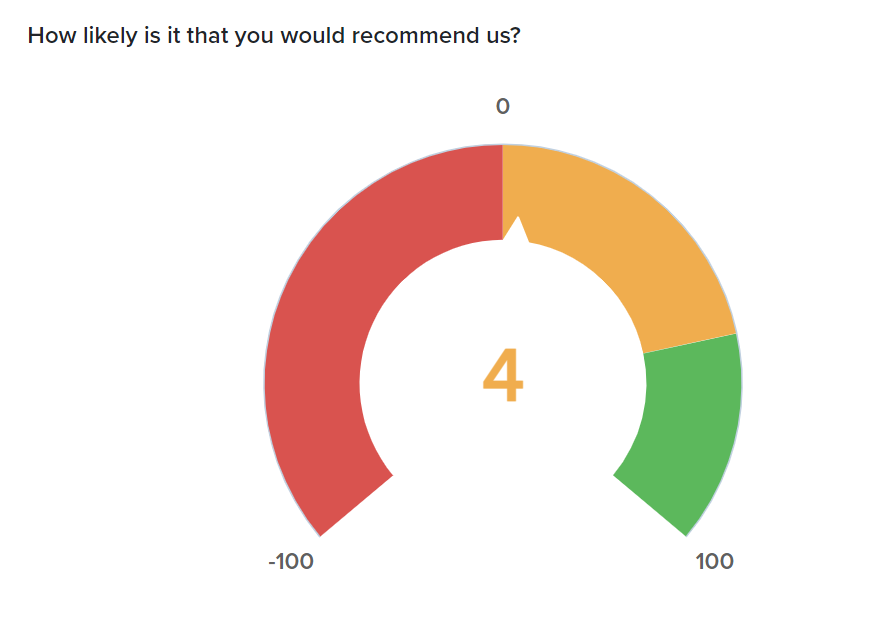Click the boundary where red meets orange
Image resolution: width=873 pixels, height=637 pixels.
tap(503, 192)
